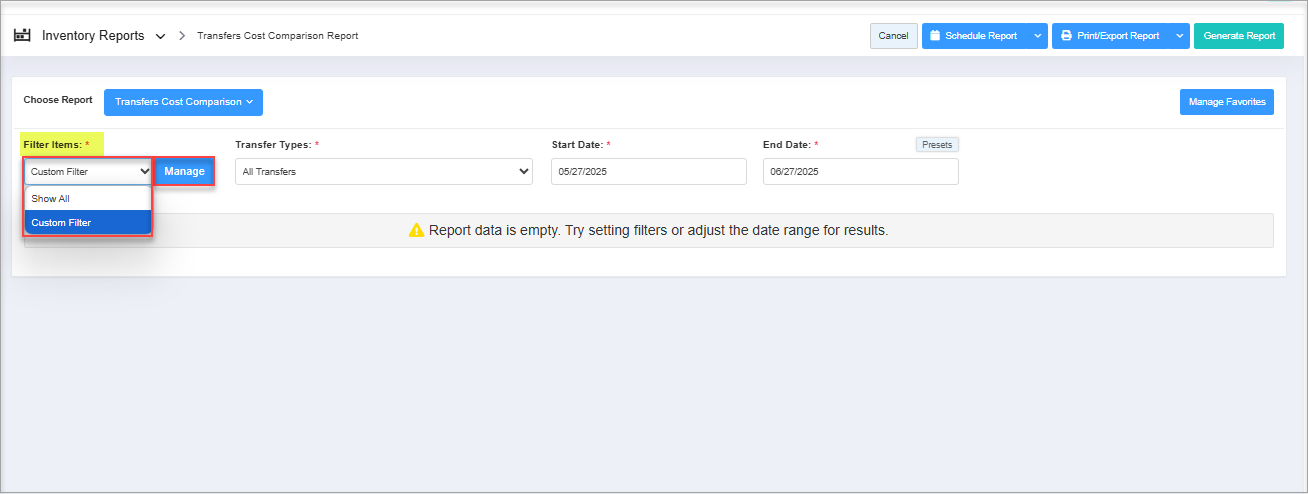Expand the Inventory Reports chevron menu

(x=161, y=37)
